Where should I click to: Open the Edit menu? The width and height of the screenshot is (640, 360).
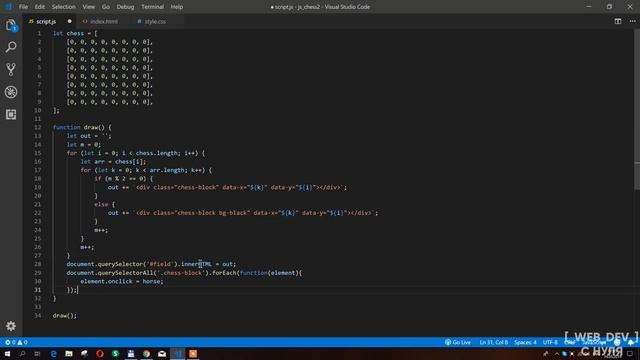[x=40, y=7]
